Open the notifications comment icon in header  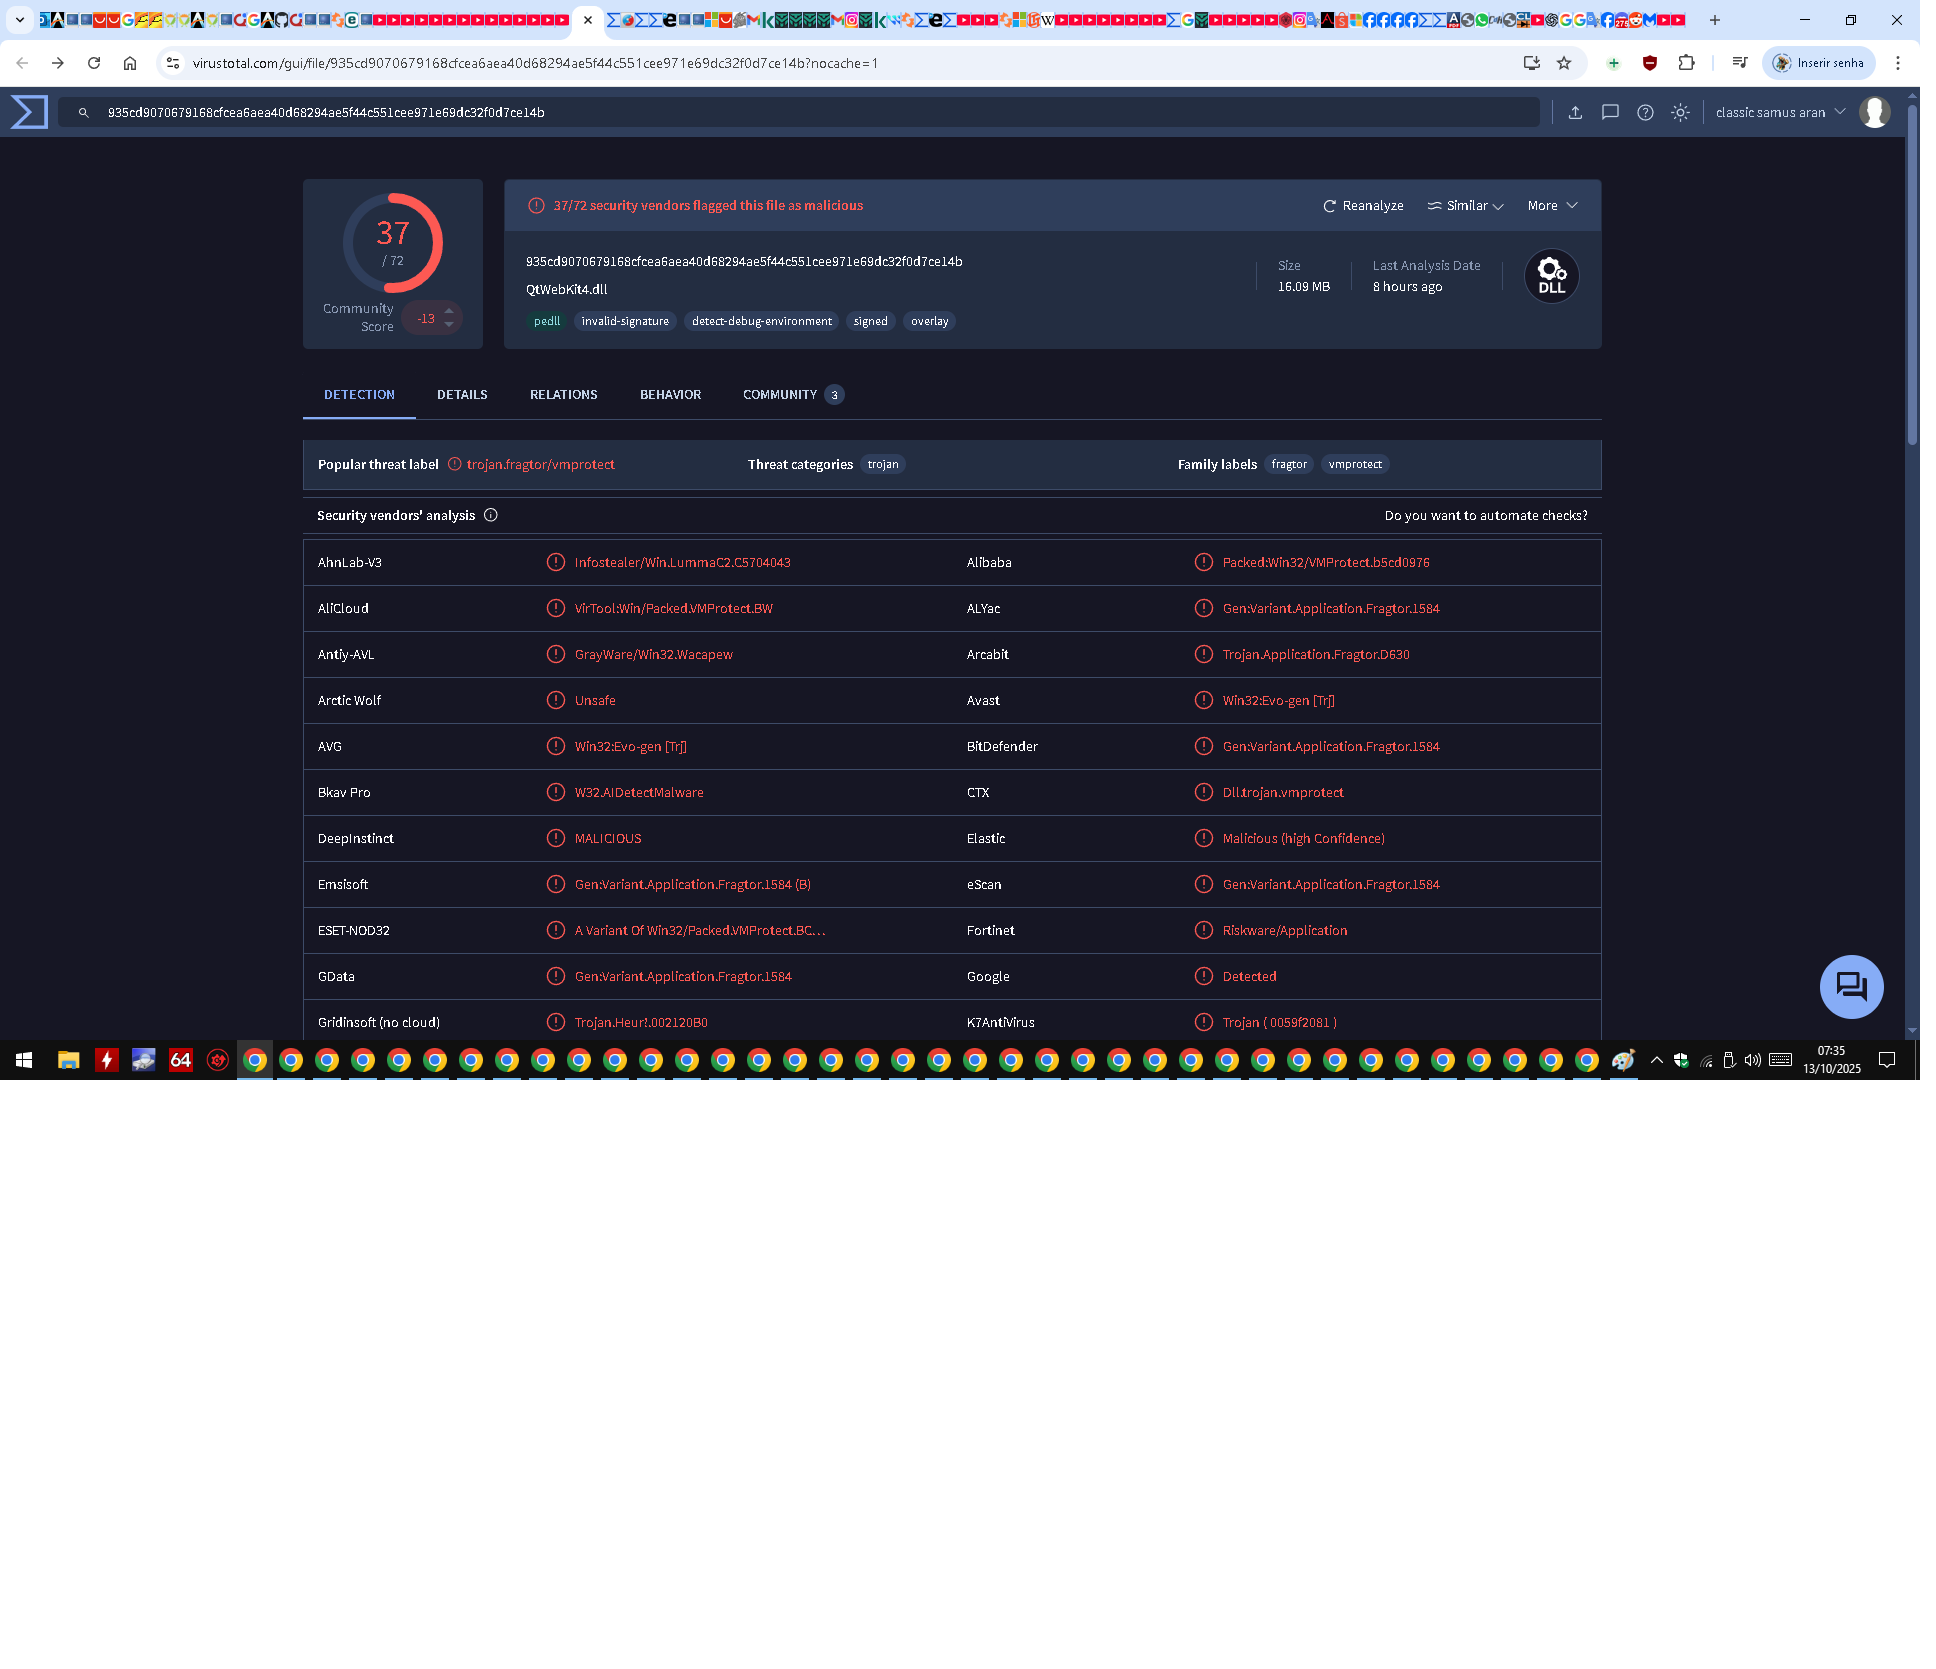[x=1610, y=113]
